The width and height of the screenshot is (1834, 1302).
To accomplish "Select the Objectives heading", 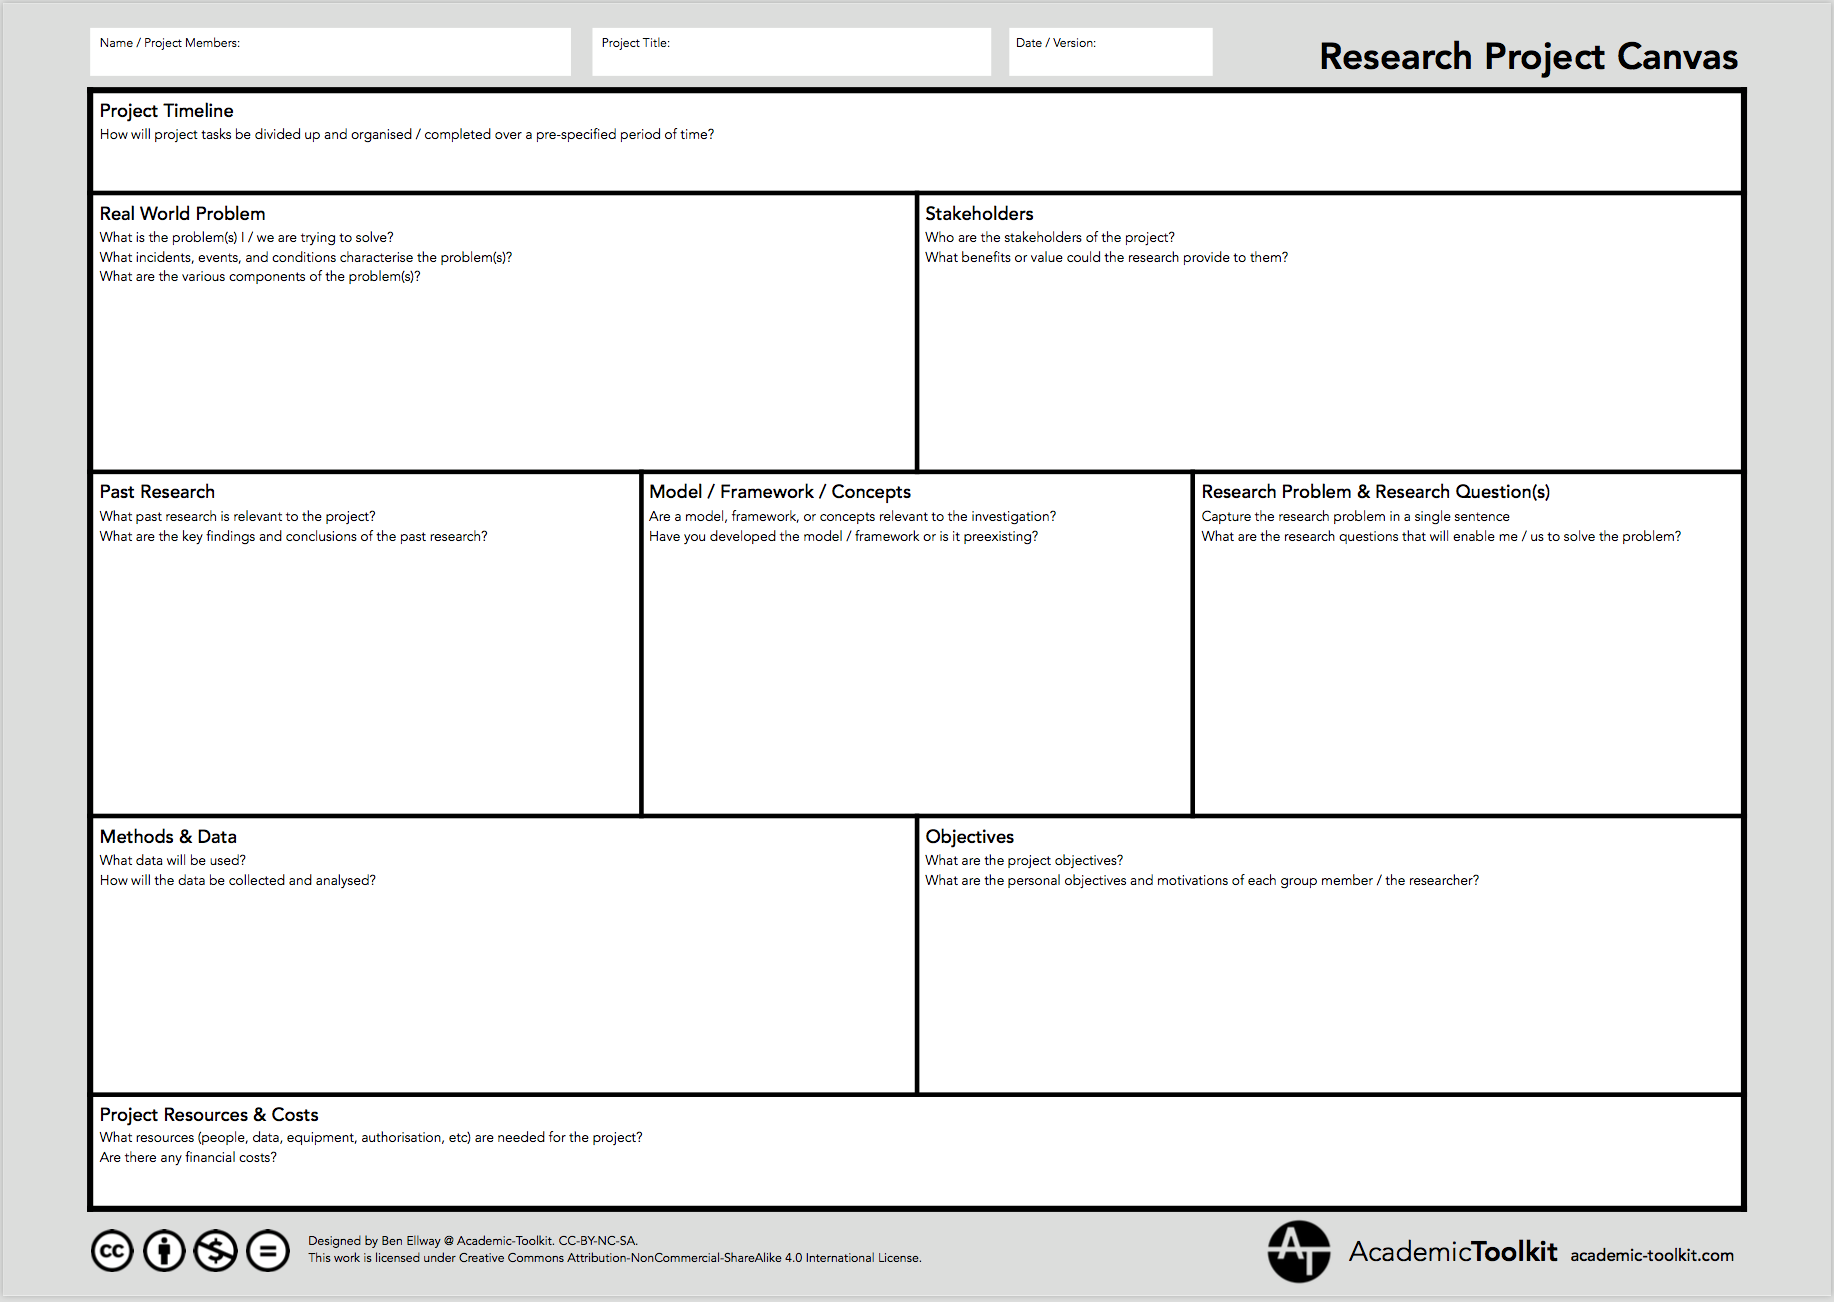I will click(x=969, y=837).
